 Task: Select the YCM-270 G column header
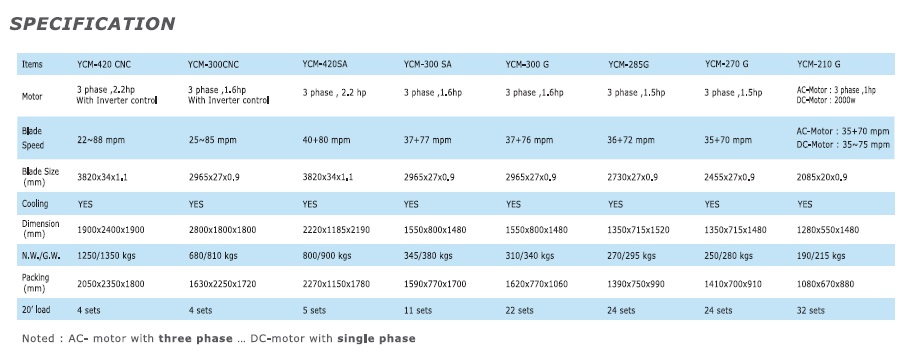pos(726,64)
